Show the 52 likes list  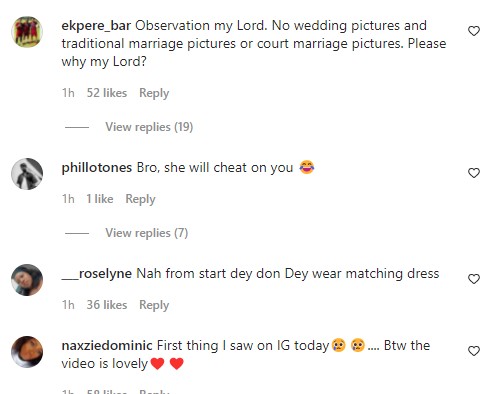click(107, 93)
